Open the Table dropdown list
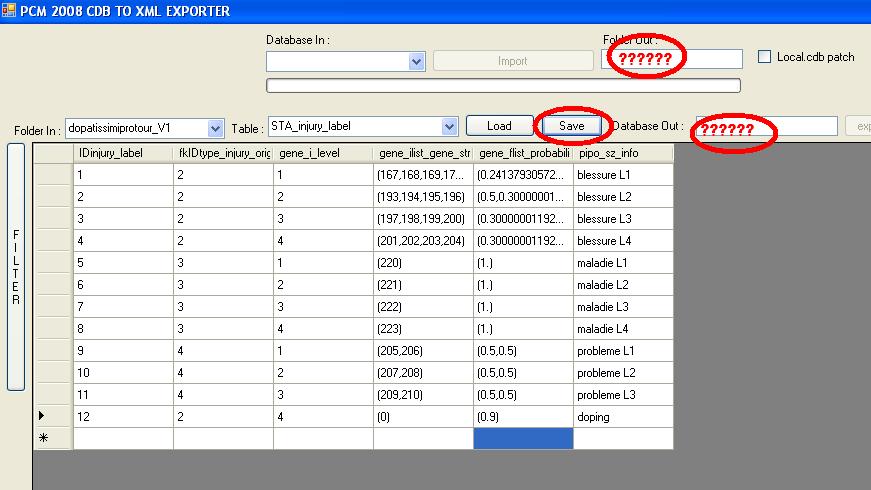Image resolution: width=871 pixels, height=490 pixels. click(x=449, y=127)
